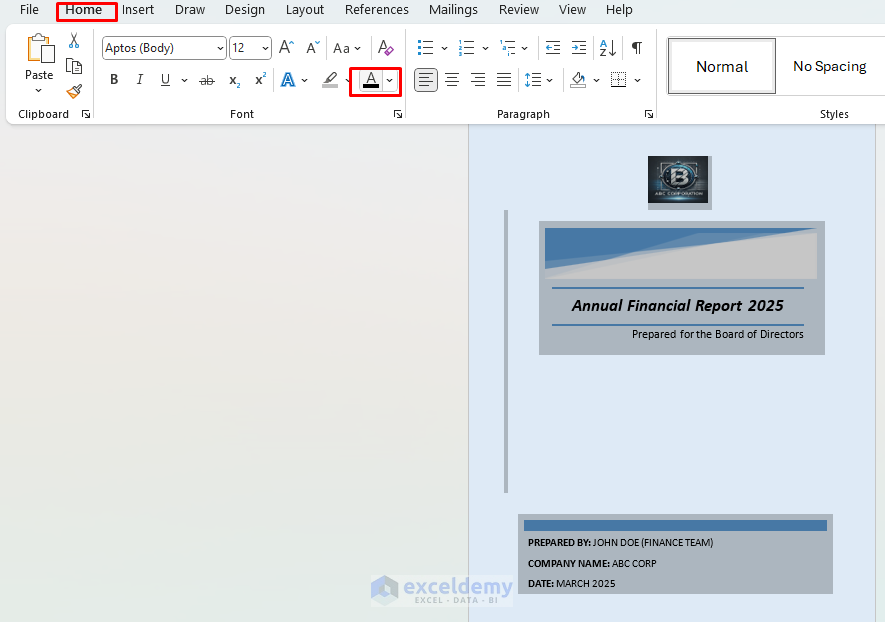Decrease font size with shrink icon
The image size is (885, 622).
[x=313, y=47]
